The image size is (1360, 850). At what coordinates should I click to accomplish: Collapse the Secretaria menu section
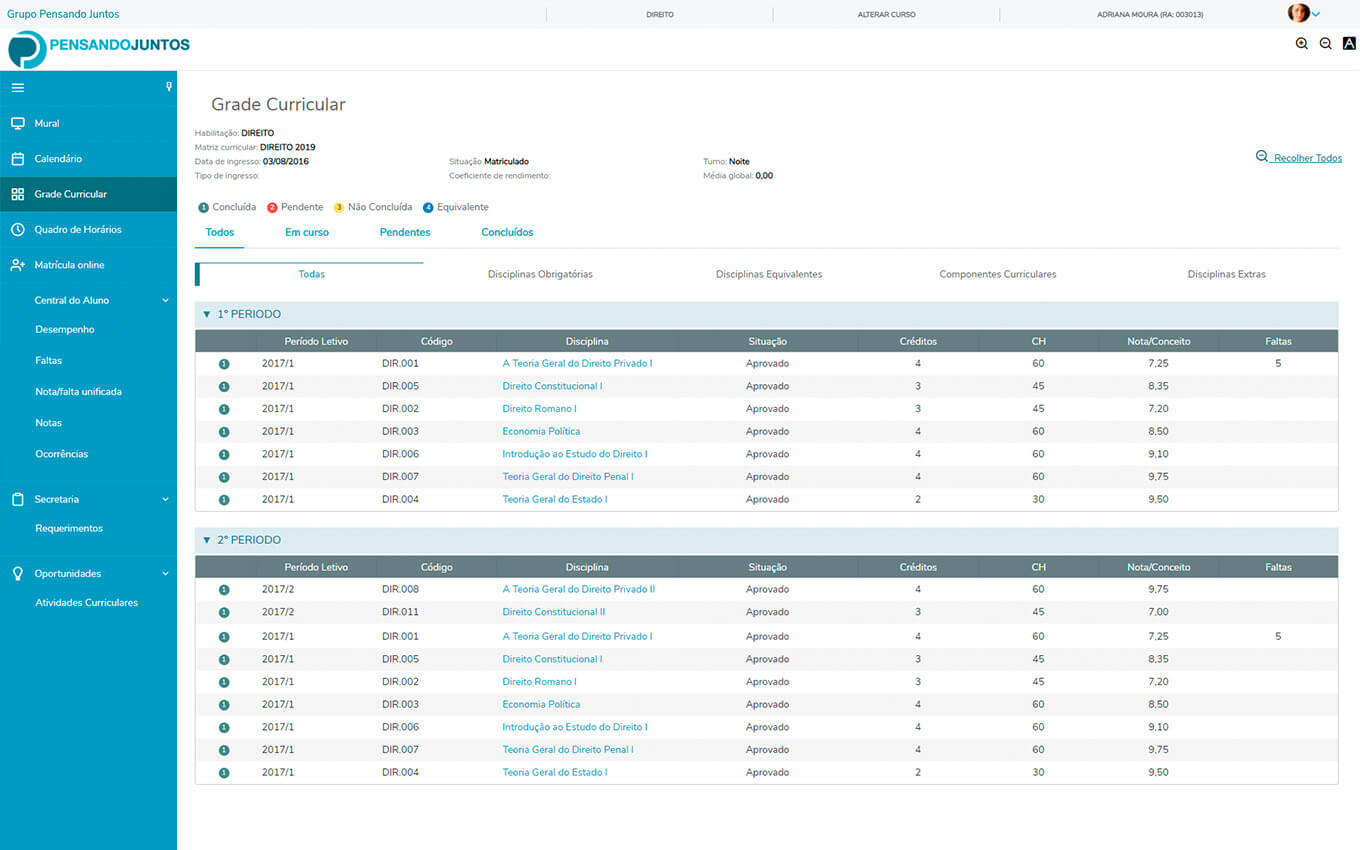click(x=166, y=499)
